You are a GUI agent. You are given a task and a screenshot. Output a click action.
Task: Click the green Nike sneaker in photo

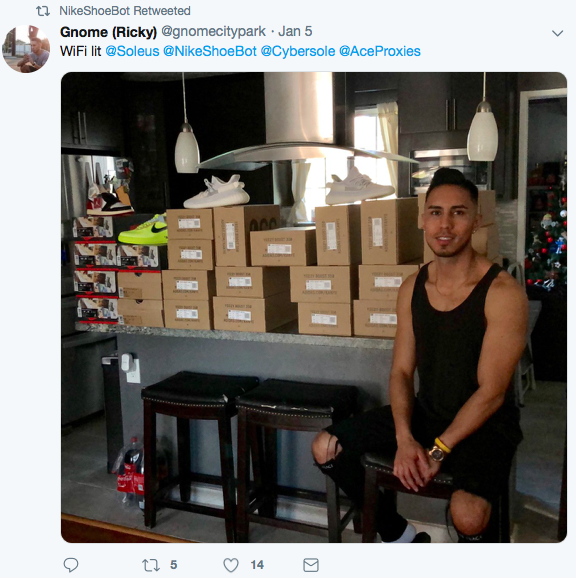pyautogui.click(x=143, y=230)
